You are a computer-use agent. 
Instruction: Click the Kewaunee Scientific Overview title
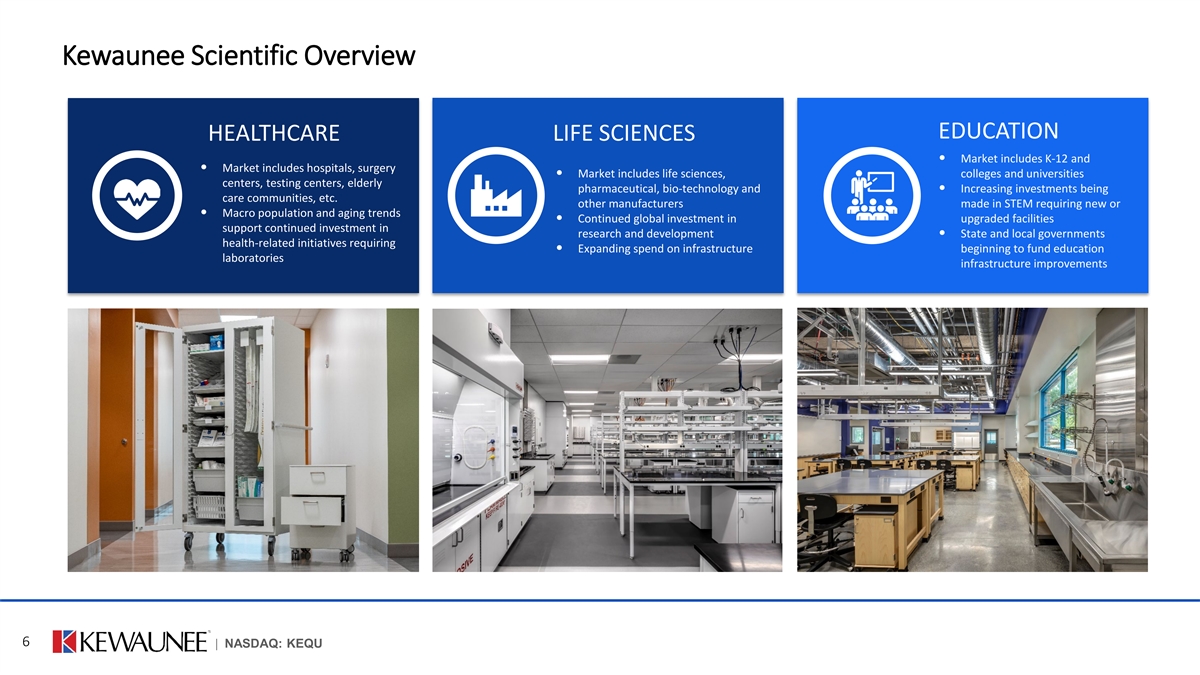238,54
